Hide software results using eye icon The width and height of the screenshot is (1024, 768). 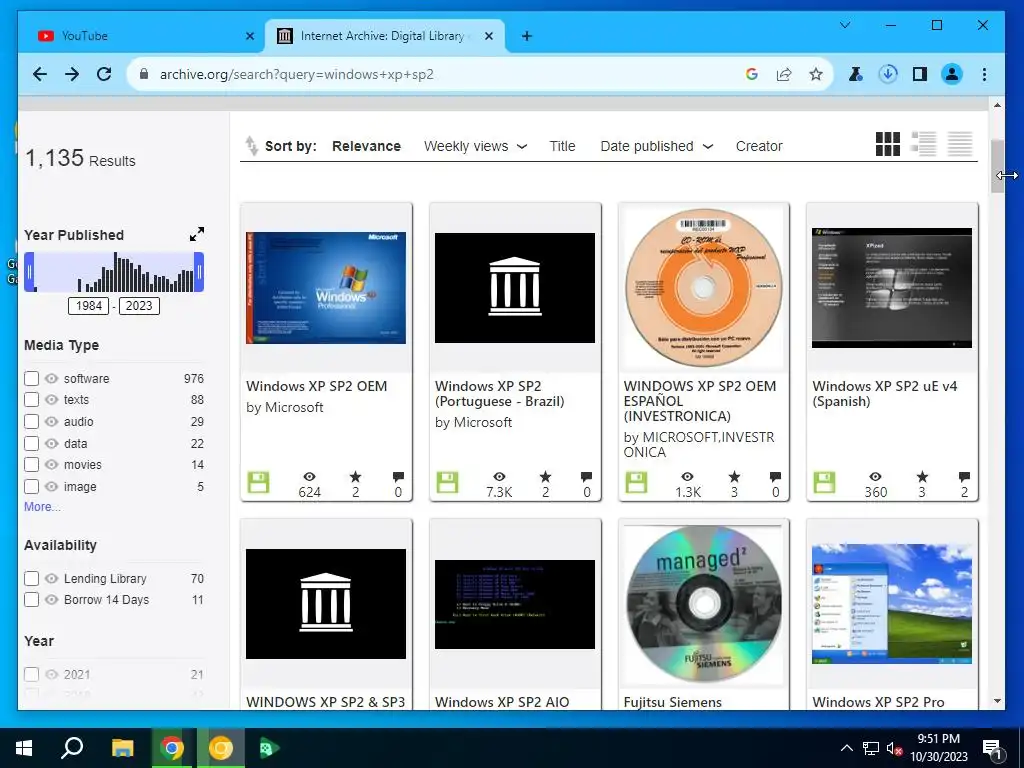52,379
